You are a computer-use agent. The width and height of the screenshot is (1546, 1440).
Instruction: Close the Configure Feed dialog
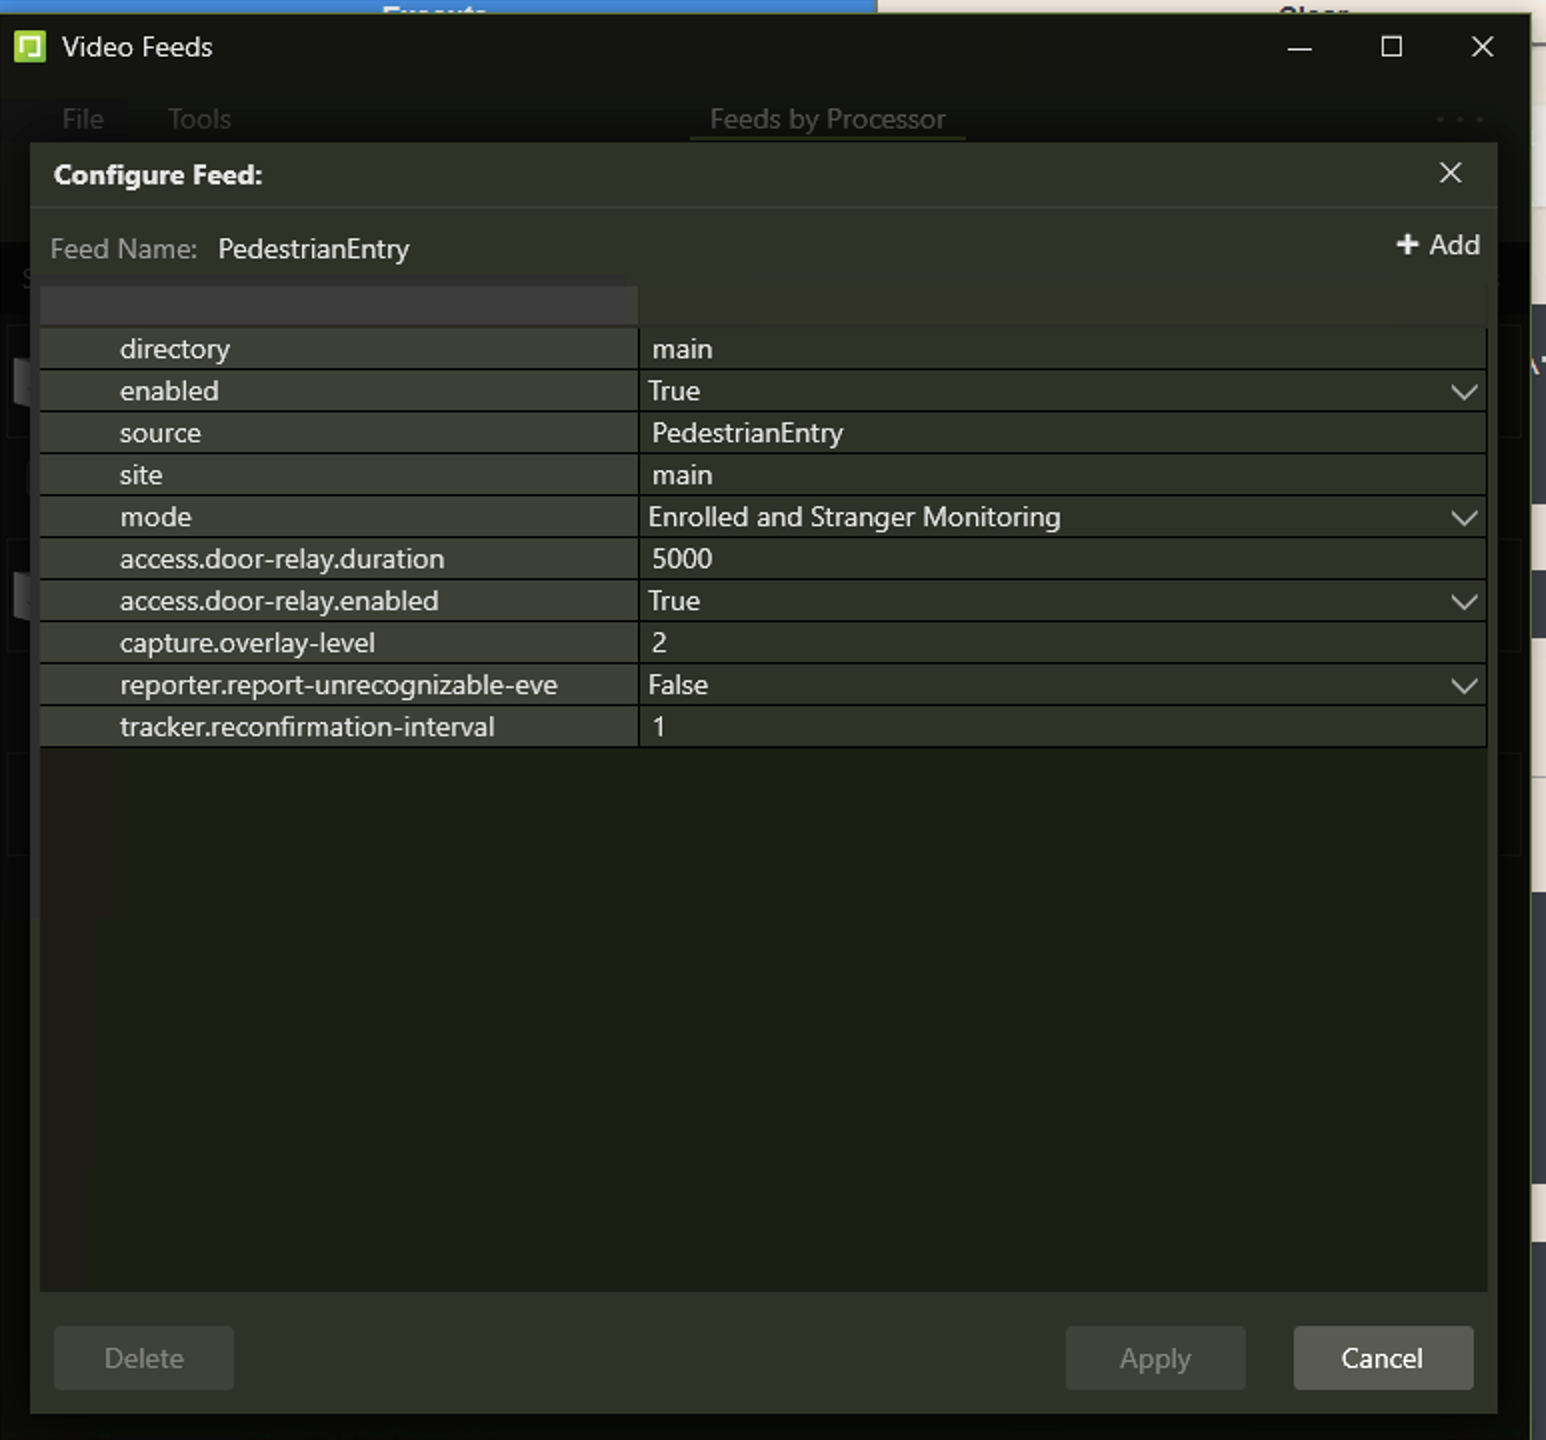1450,173
